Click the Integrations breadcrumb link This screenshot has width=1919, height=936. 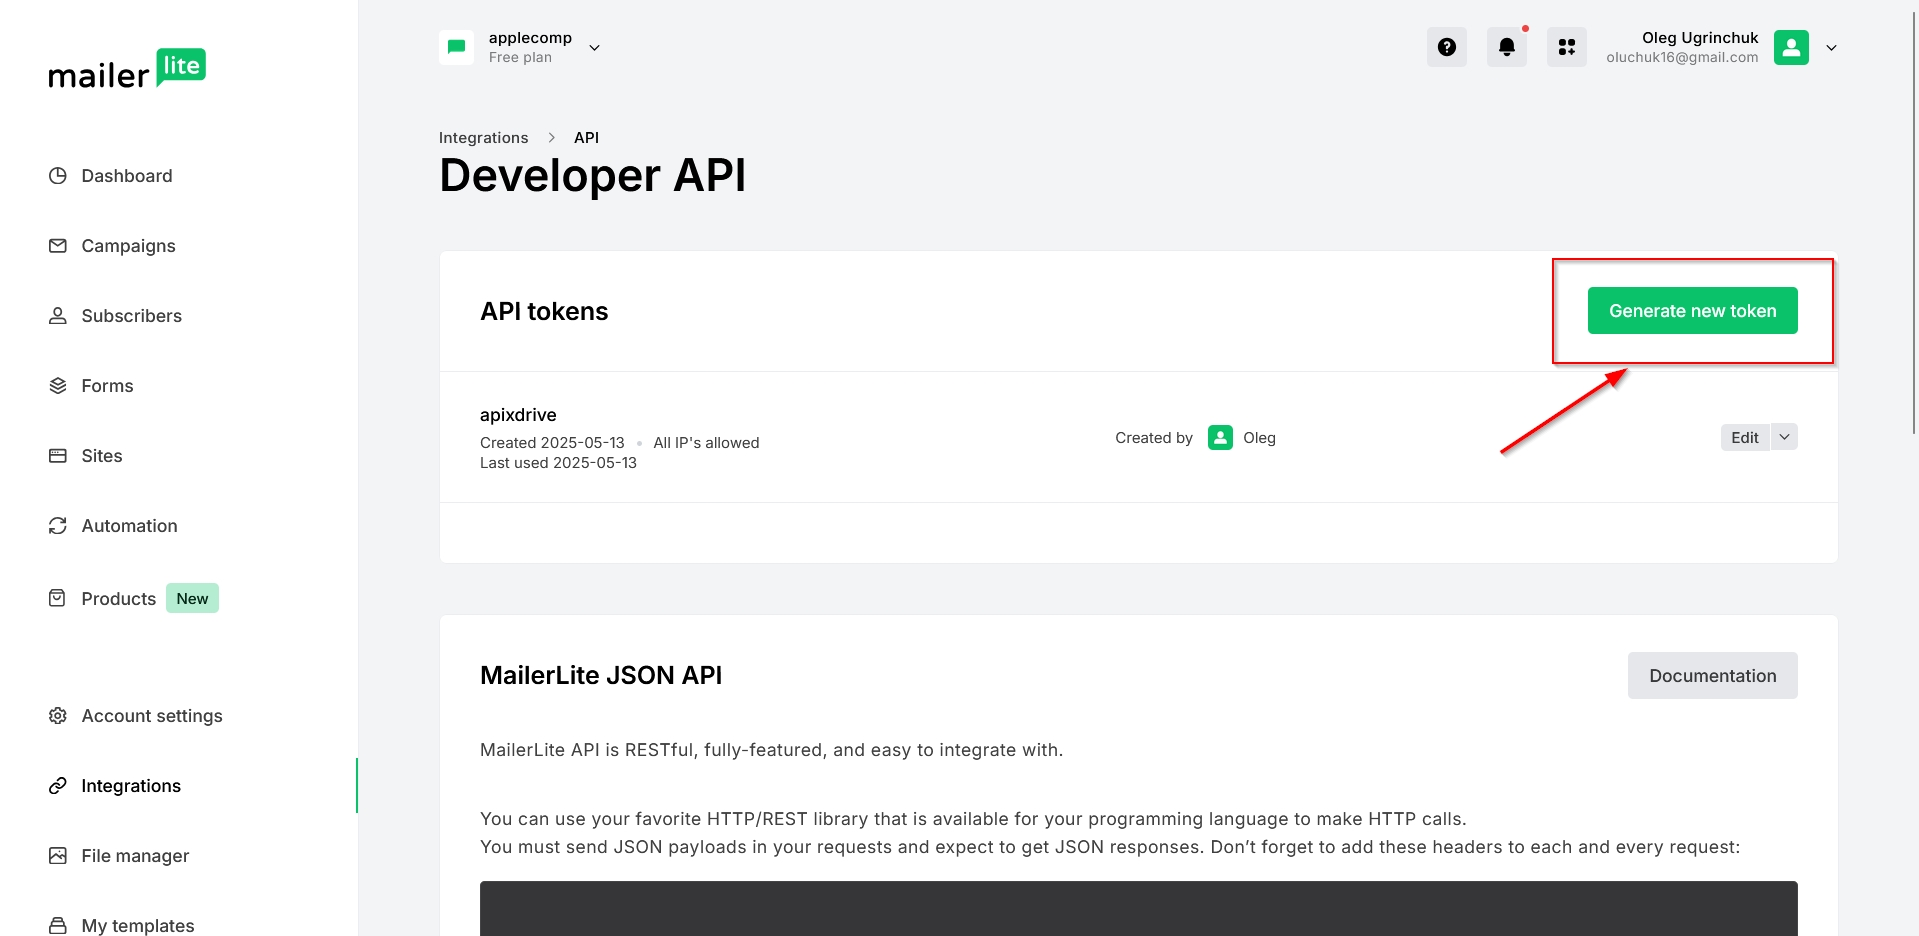[483, 138]
